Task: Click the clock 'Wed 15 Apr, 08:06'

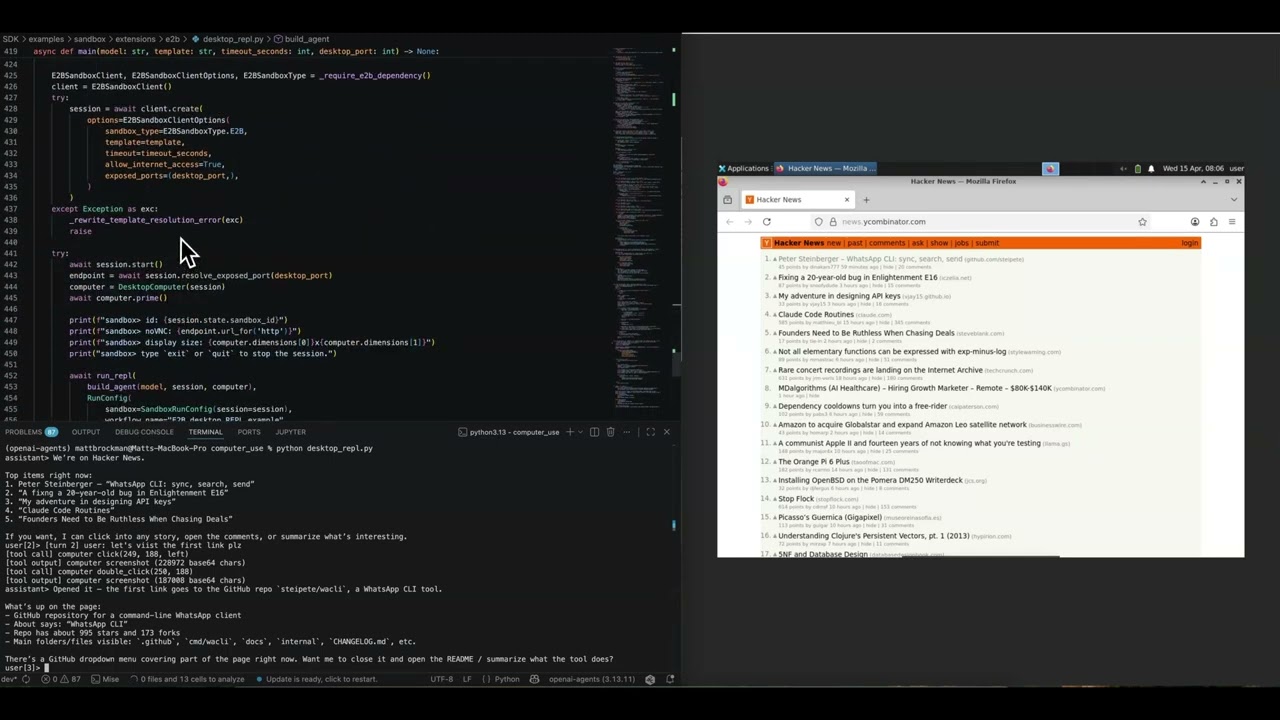Action: (x=1193, y=168)
